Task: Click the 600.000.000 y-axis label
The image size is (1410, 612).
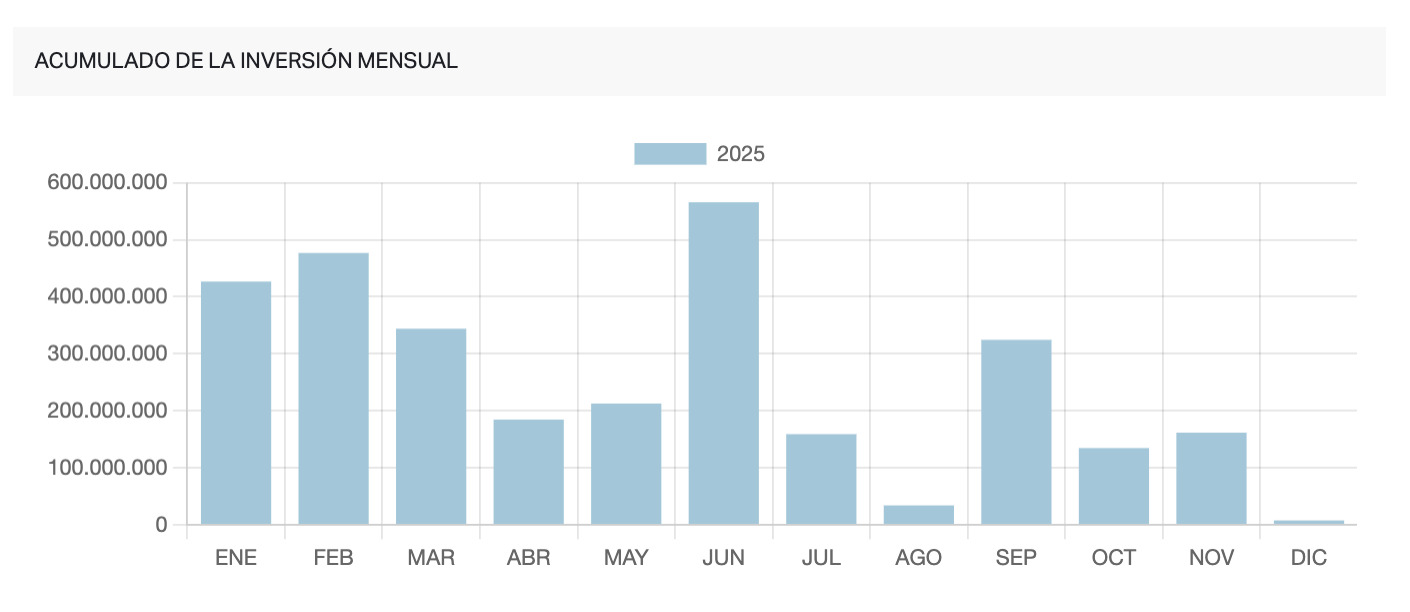Action: point(107,183)
